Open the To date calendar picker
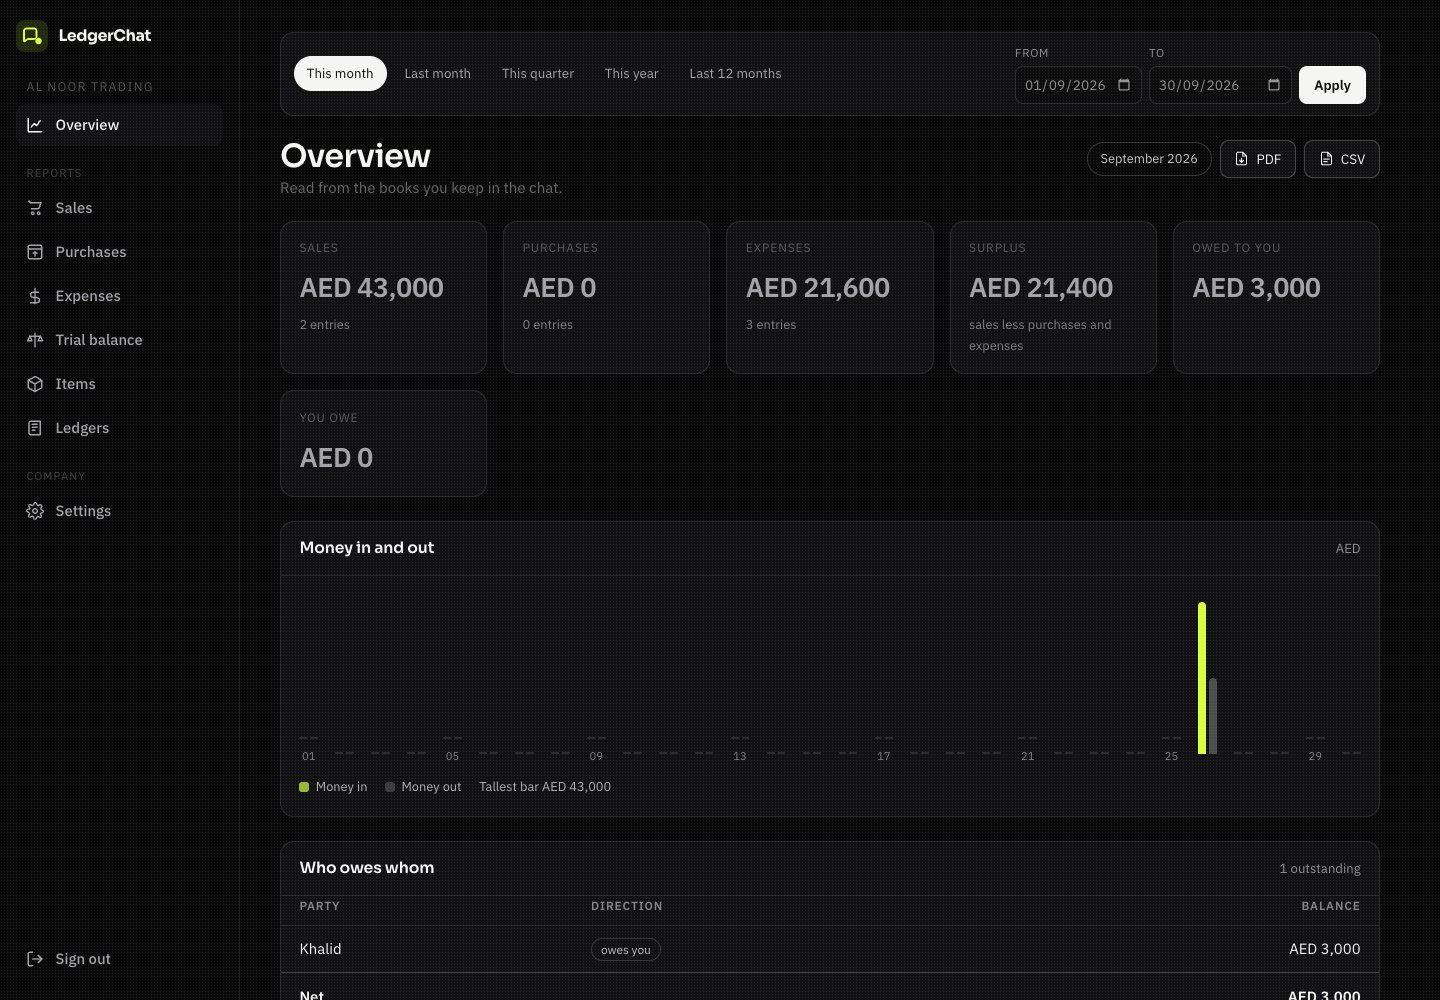This screenshot has height=1000, width=1440. [1274, 85]
